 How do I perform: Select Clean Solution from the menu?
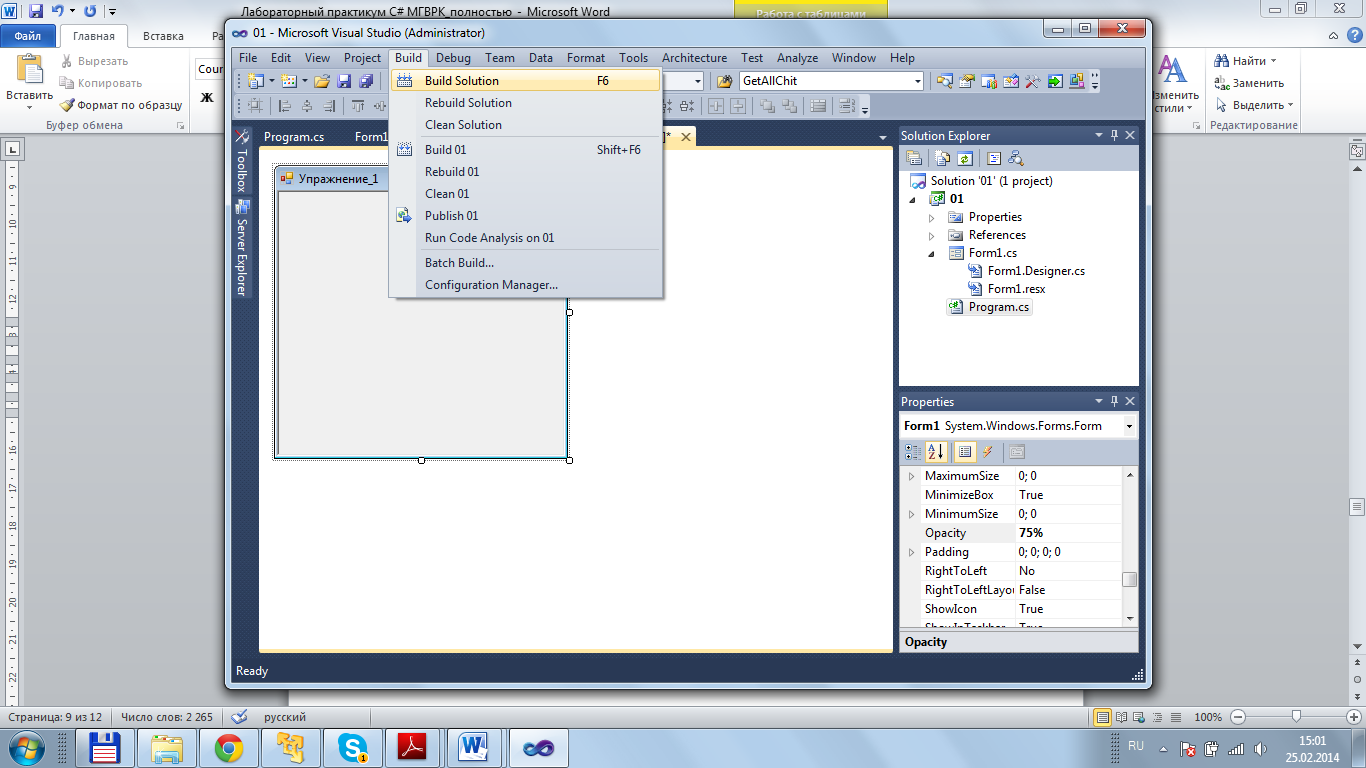[x=525, y=125]
